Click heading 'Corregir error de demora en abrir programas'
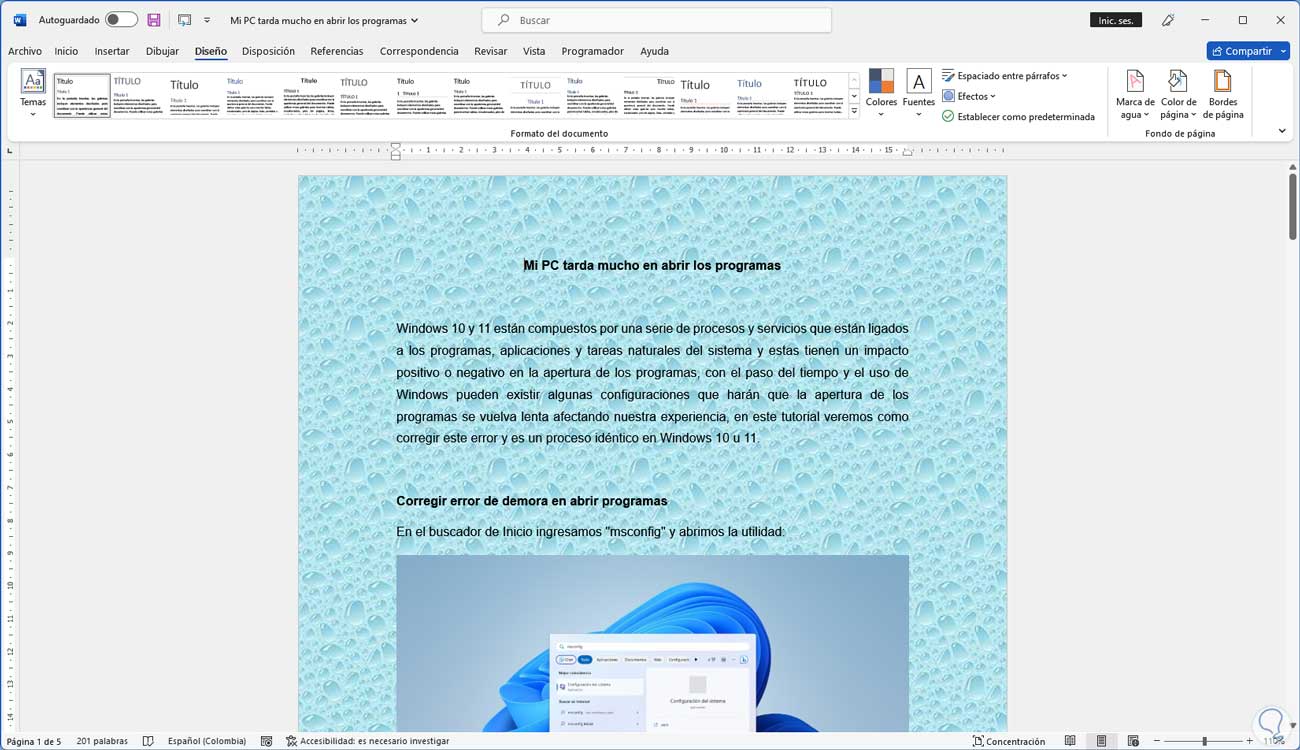This screenshot has width=1300, height=750. click(531, 501)
